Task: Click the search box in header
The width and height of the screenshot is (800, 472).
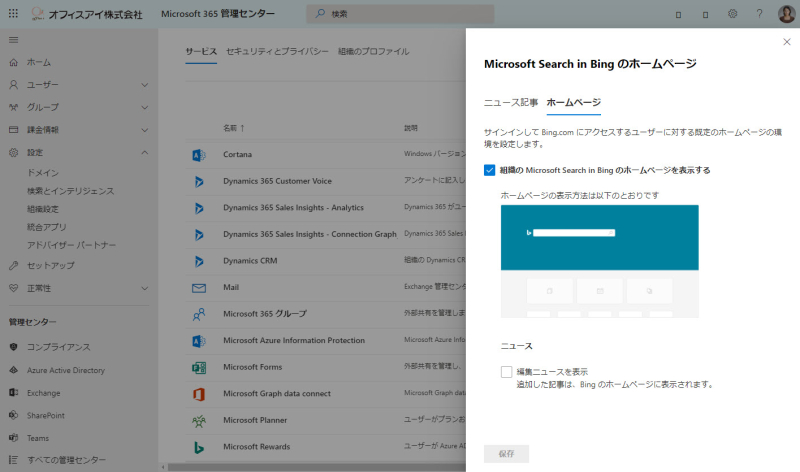Action: pyautogui.click(x=400, y=14)
